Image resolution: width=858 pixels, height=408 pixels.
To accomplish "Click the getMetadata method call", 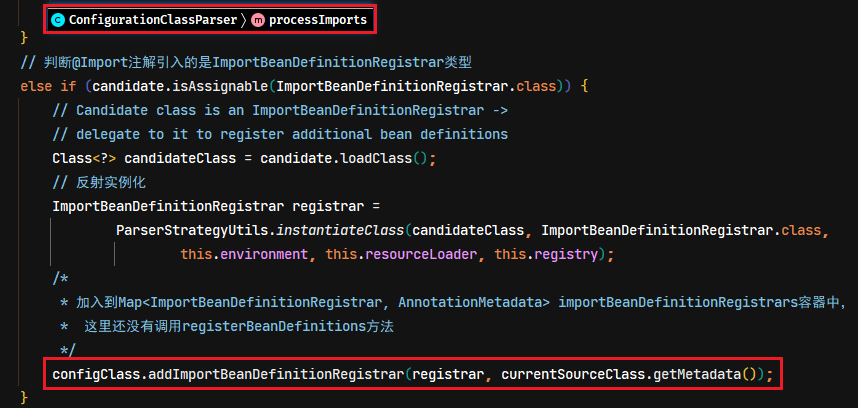I will click(x=698, y=375).
